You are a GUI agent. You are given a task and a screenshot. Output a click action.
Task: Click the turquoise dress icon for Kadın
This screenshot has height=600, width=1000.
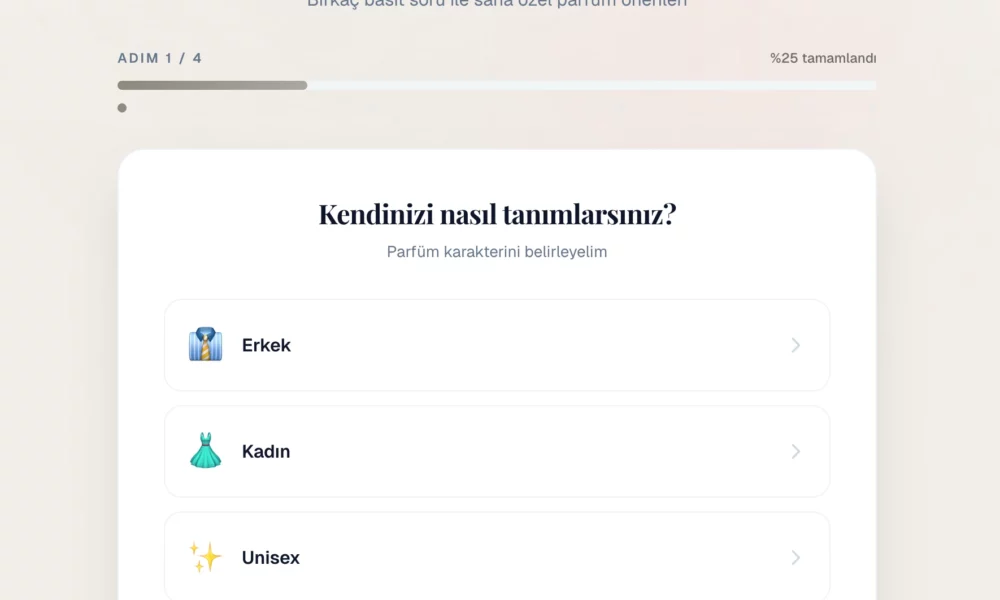pos(205,451)
